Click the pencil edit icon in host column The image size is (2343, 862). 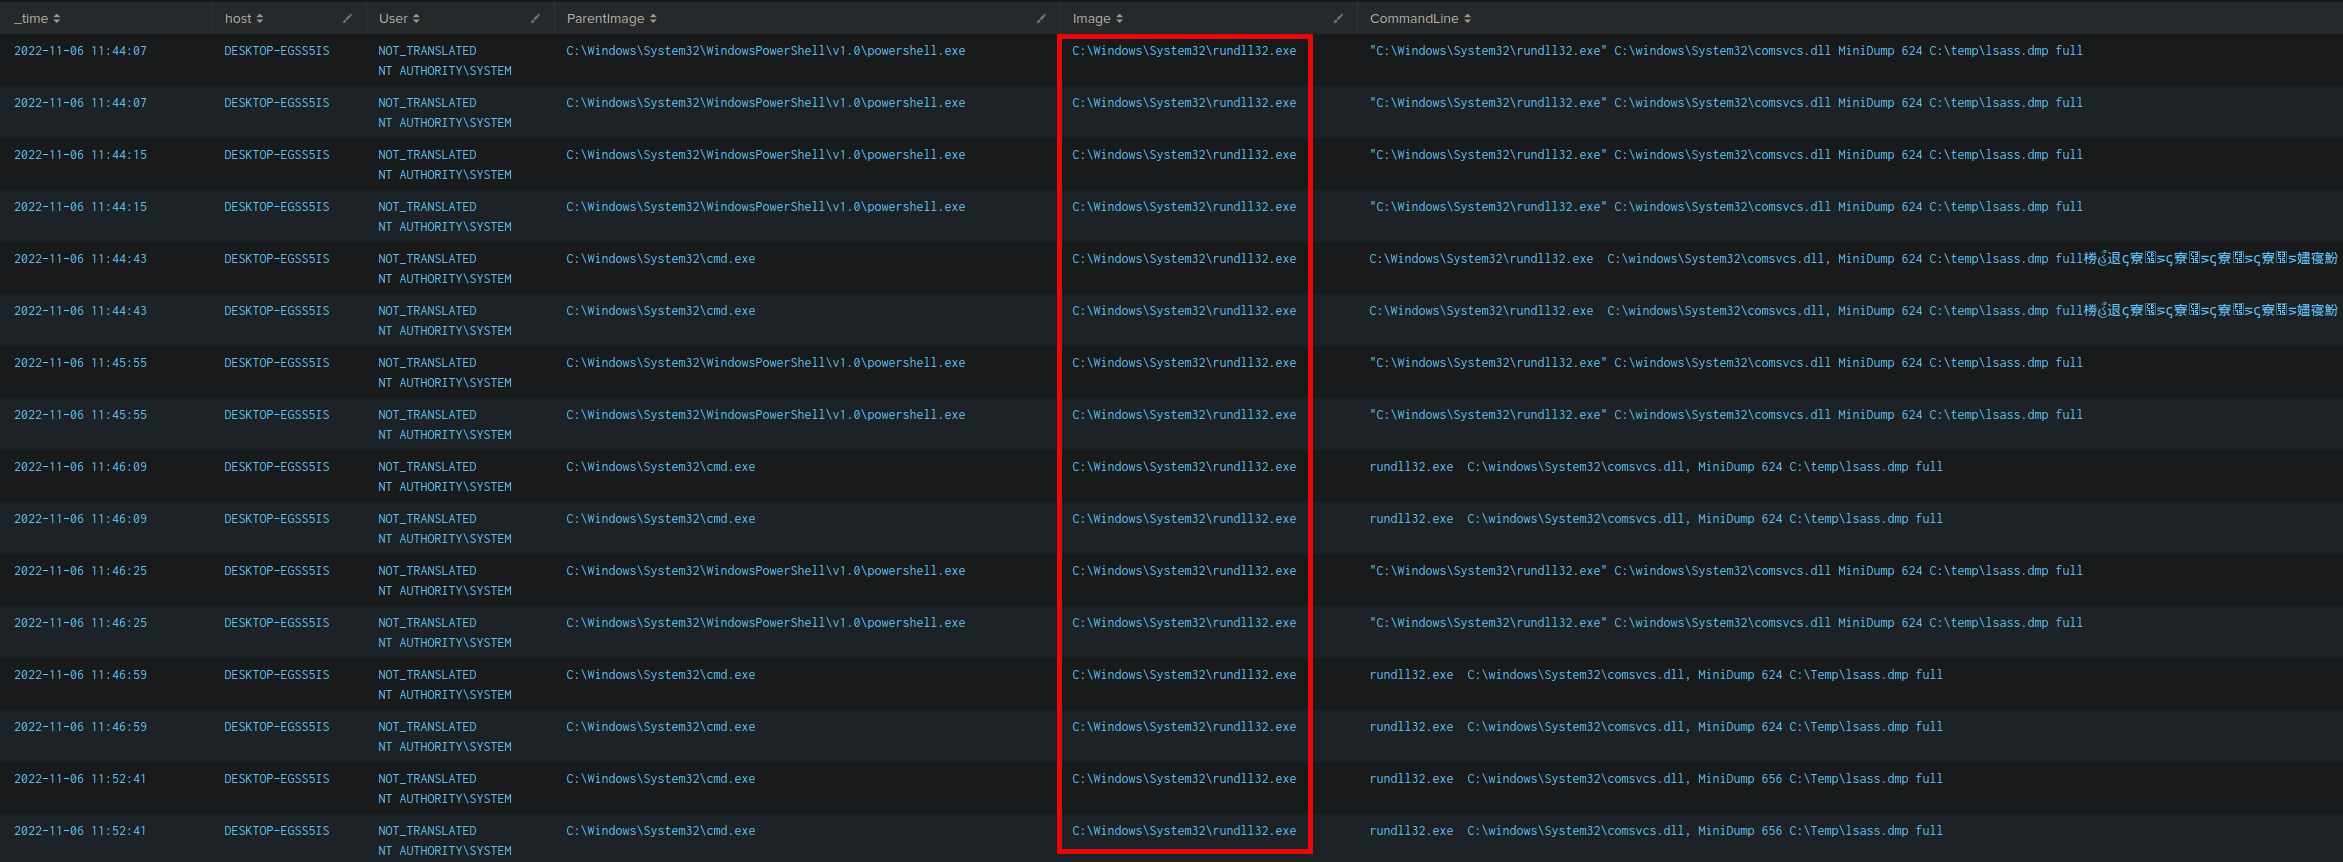[347, 19]
